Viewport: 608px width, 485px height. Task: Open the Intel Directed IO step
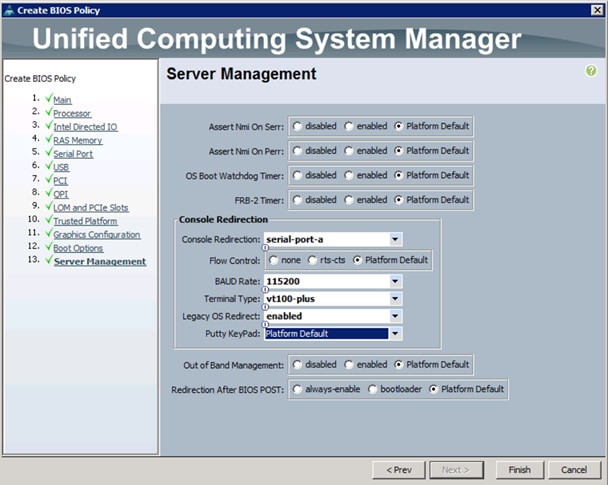tap(85, 127)
